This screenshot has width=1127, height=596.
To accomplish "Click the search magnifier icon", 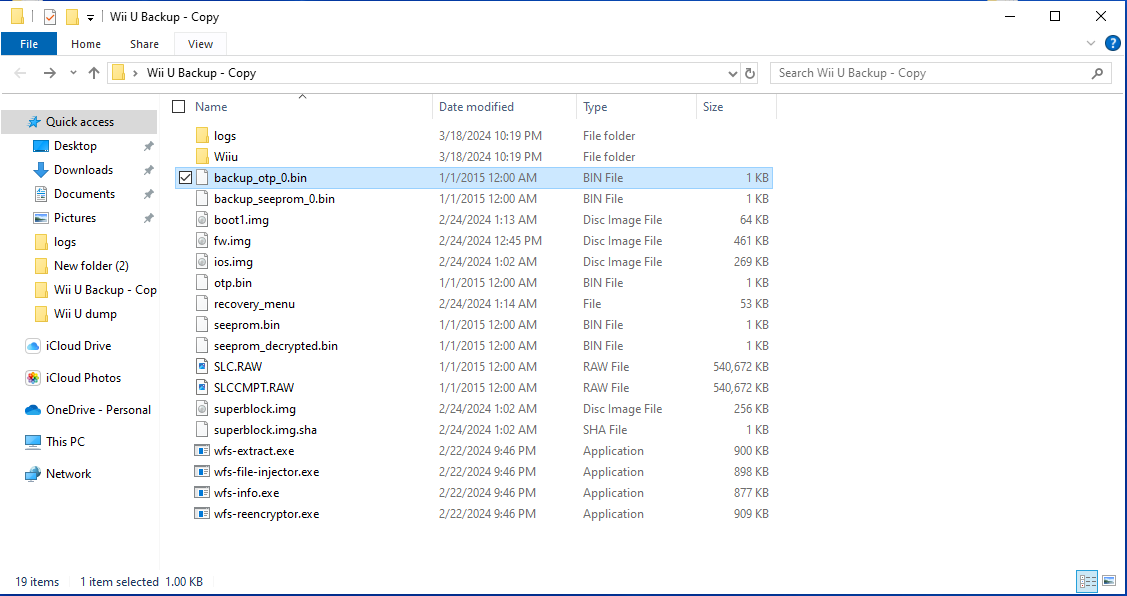I will (x=1097, y=73).
